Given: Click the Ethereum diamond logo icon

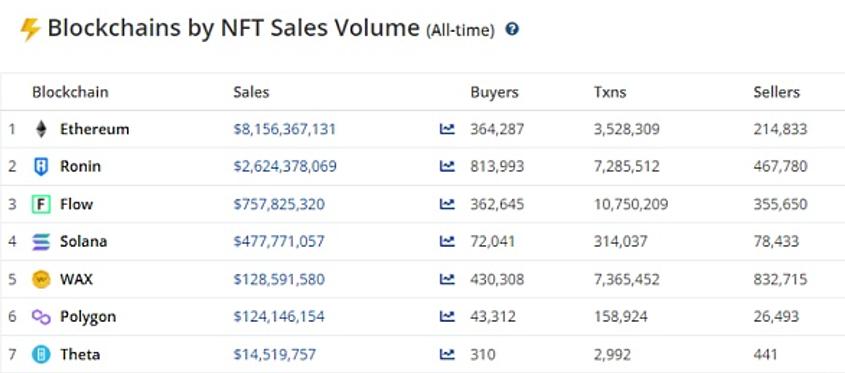Looking at the screenshot, I should 41,129.
